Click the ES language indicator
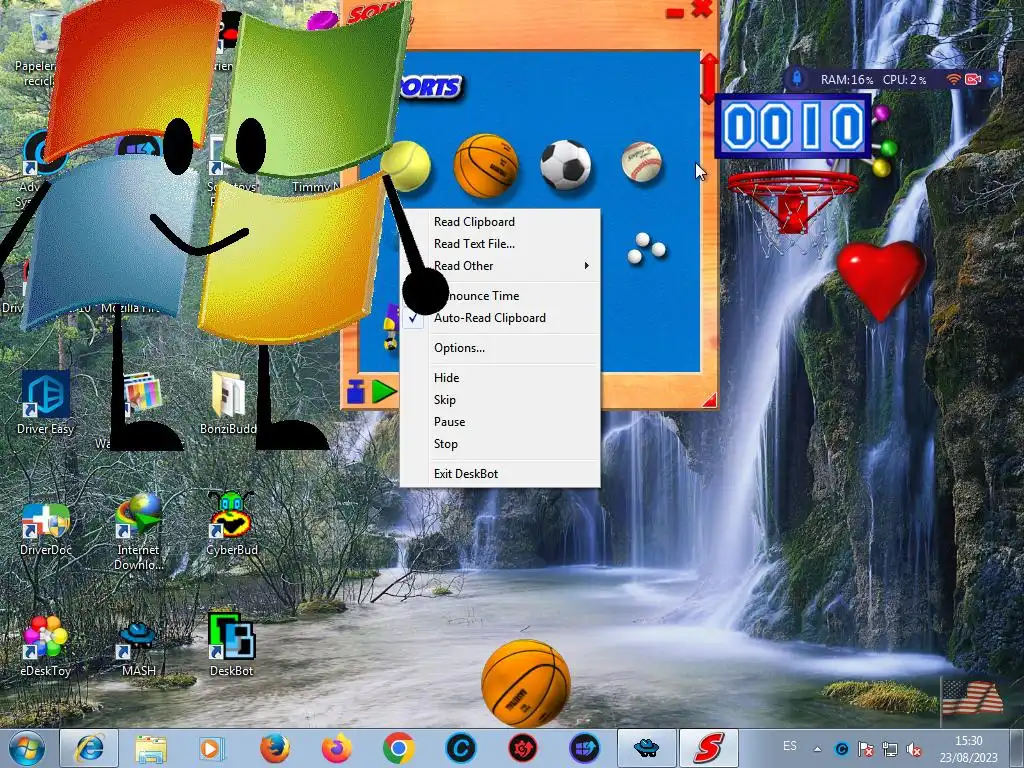1024x768 pixels. [790, 746]
